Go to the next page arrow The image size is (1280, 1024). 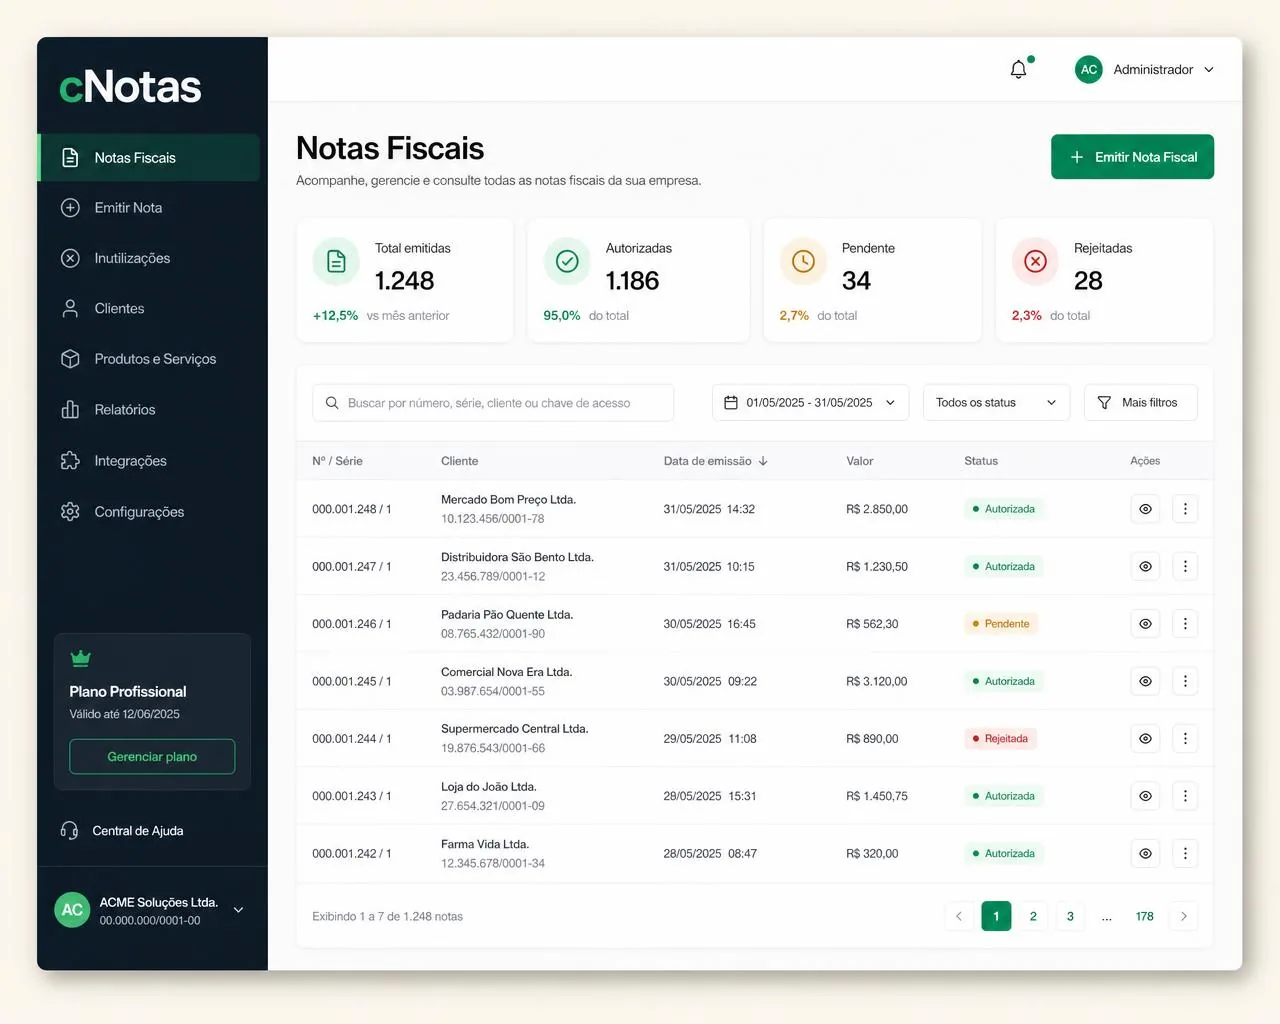coord(1184,916)
